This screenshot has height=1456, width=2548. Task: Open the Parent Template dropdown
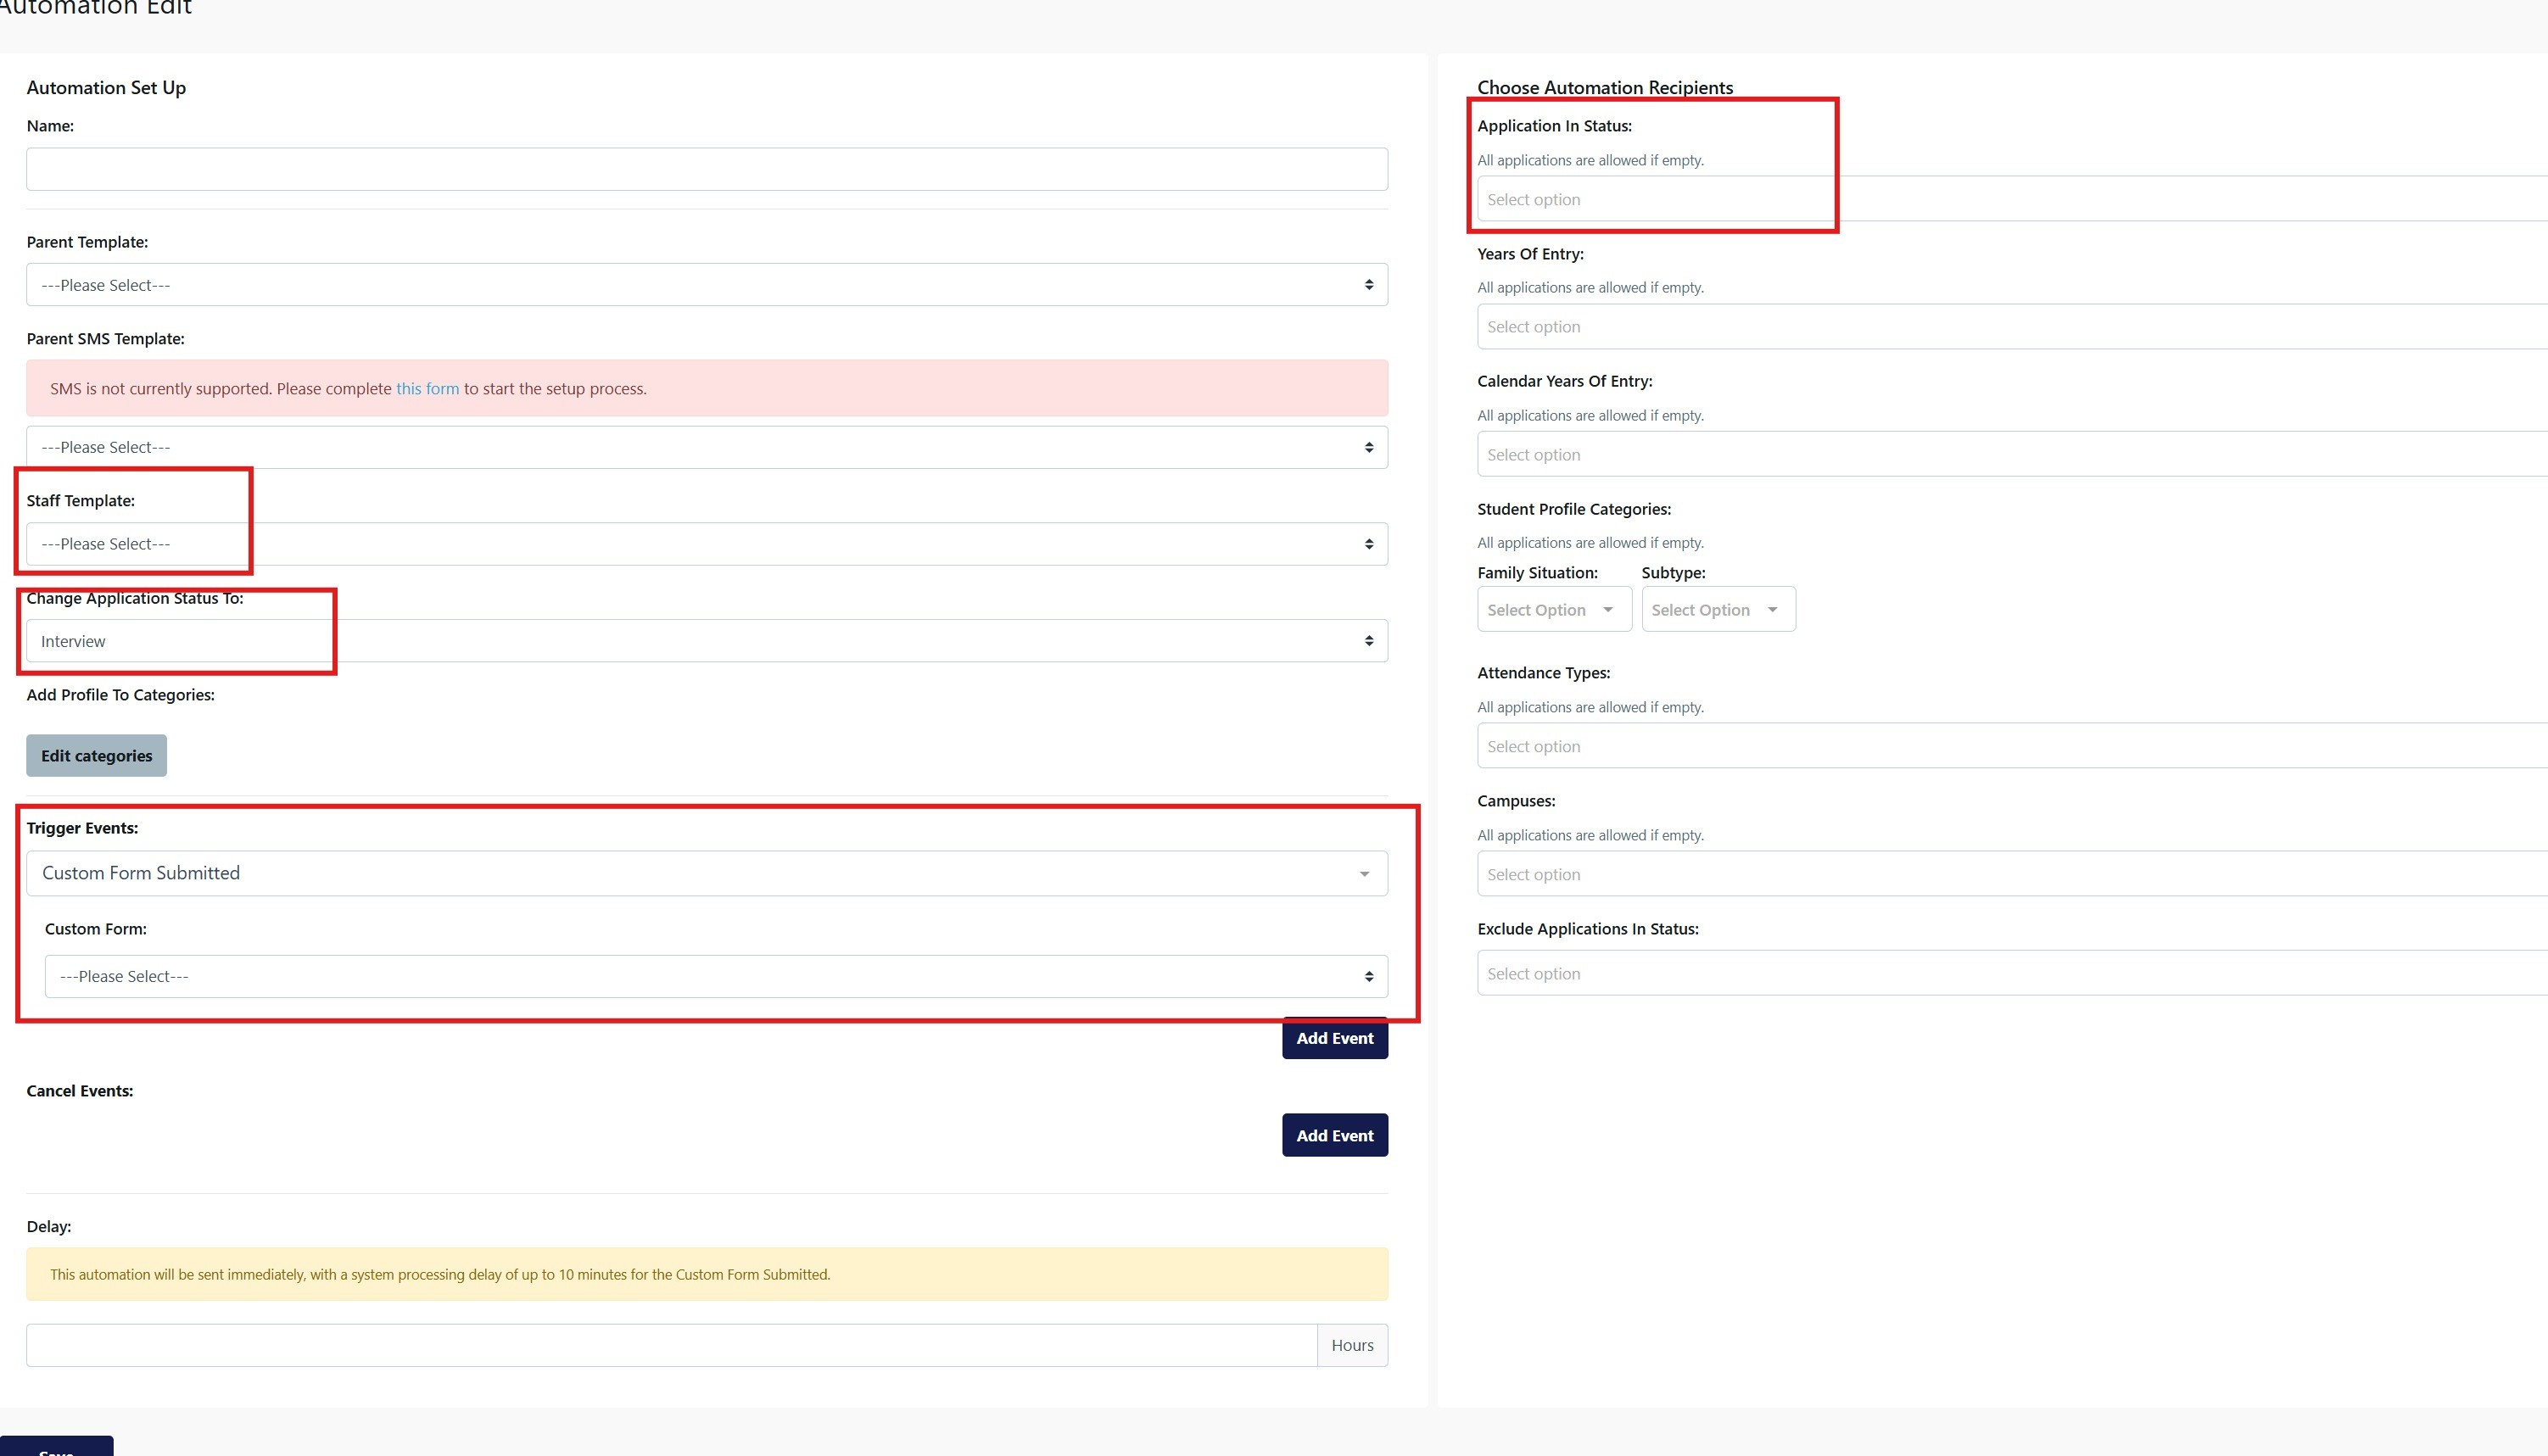tap(706, 284)
